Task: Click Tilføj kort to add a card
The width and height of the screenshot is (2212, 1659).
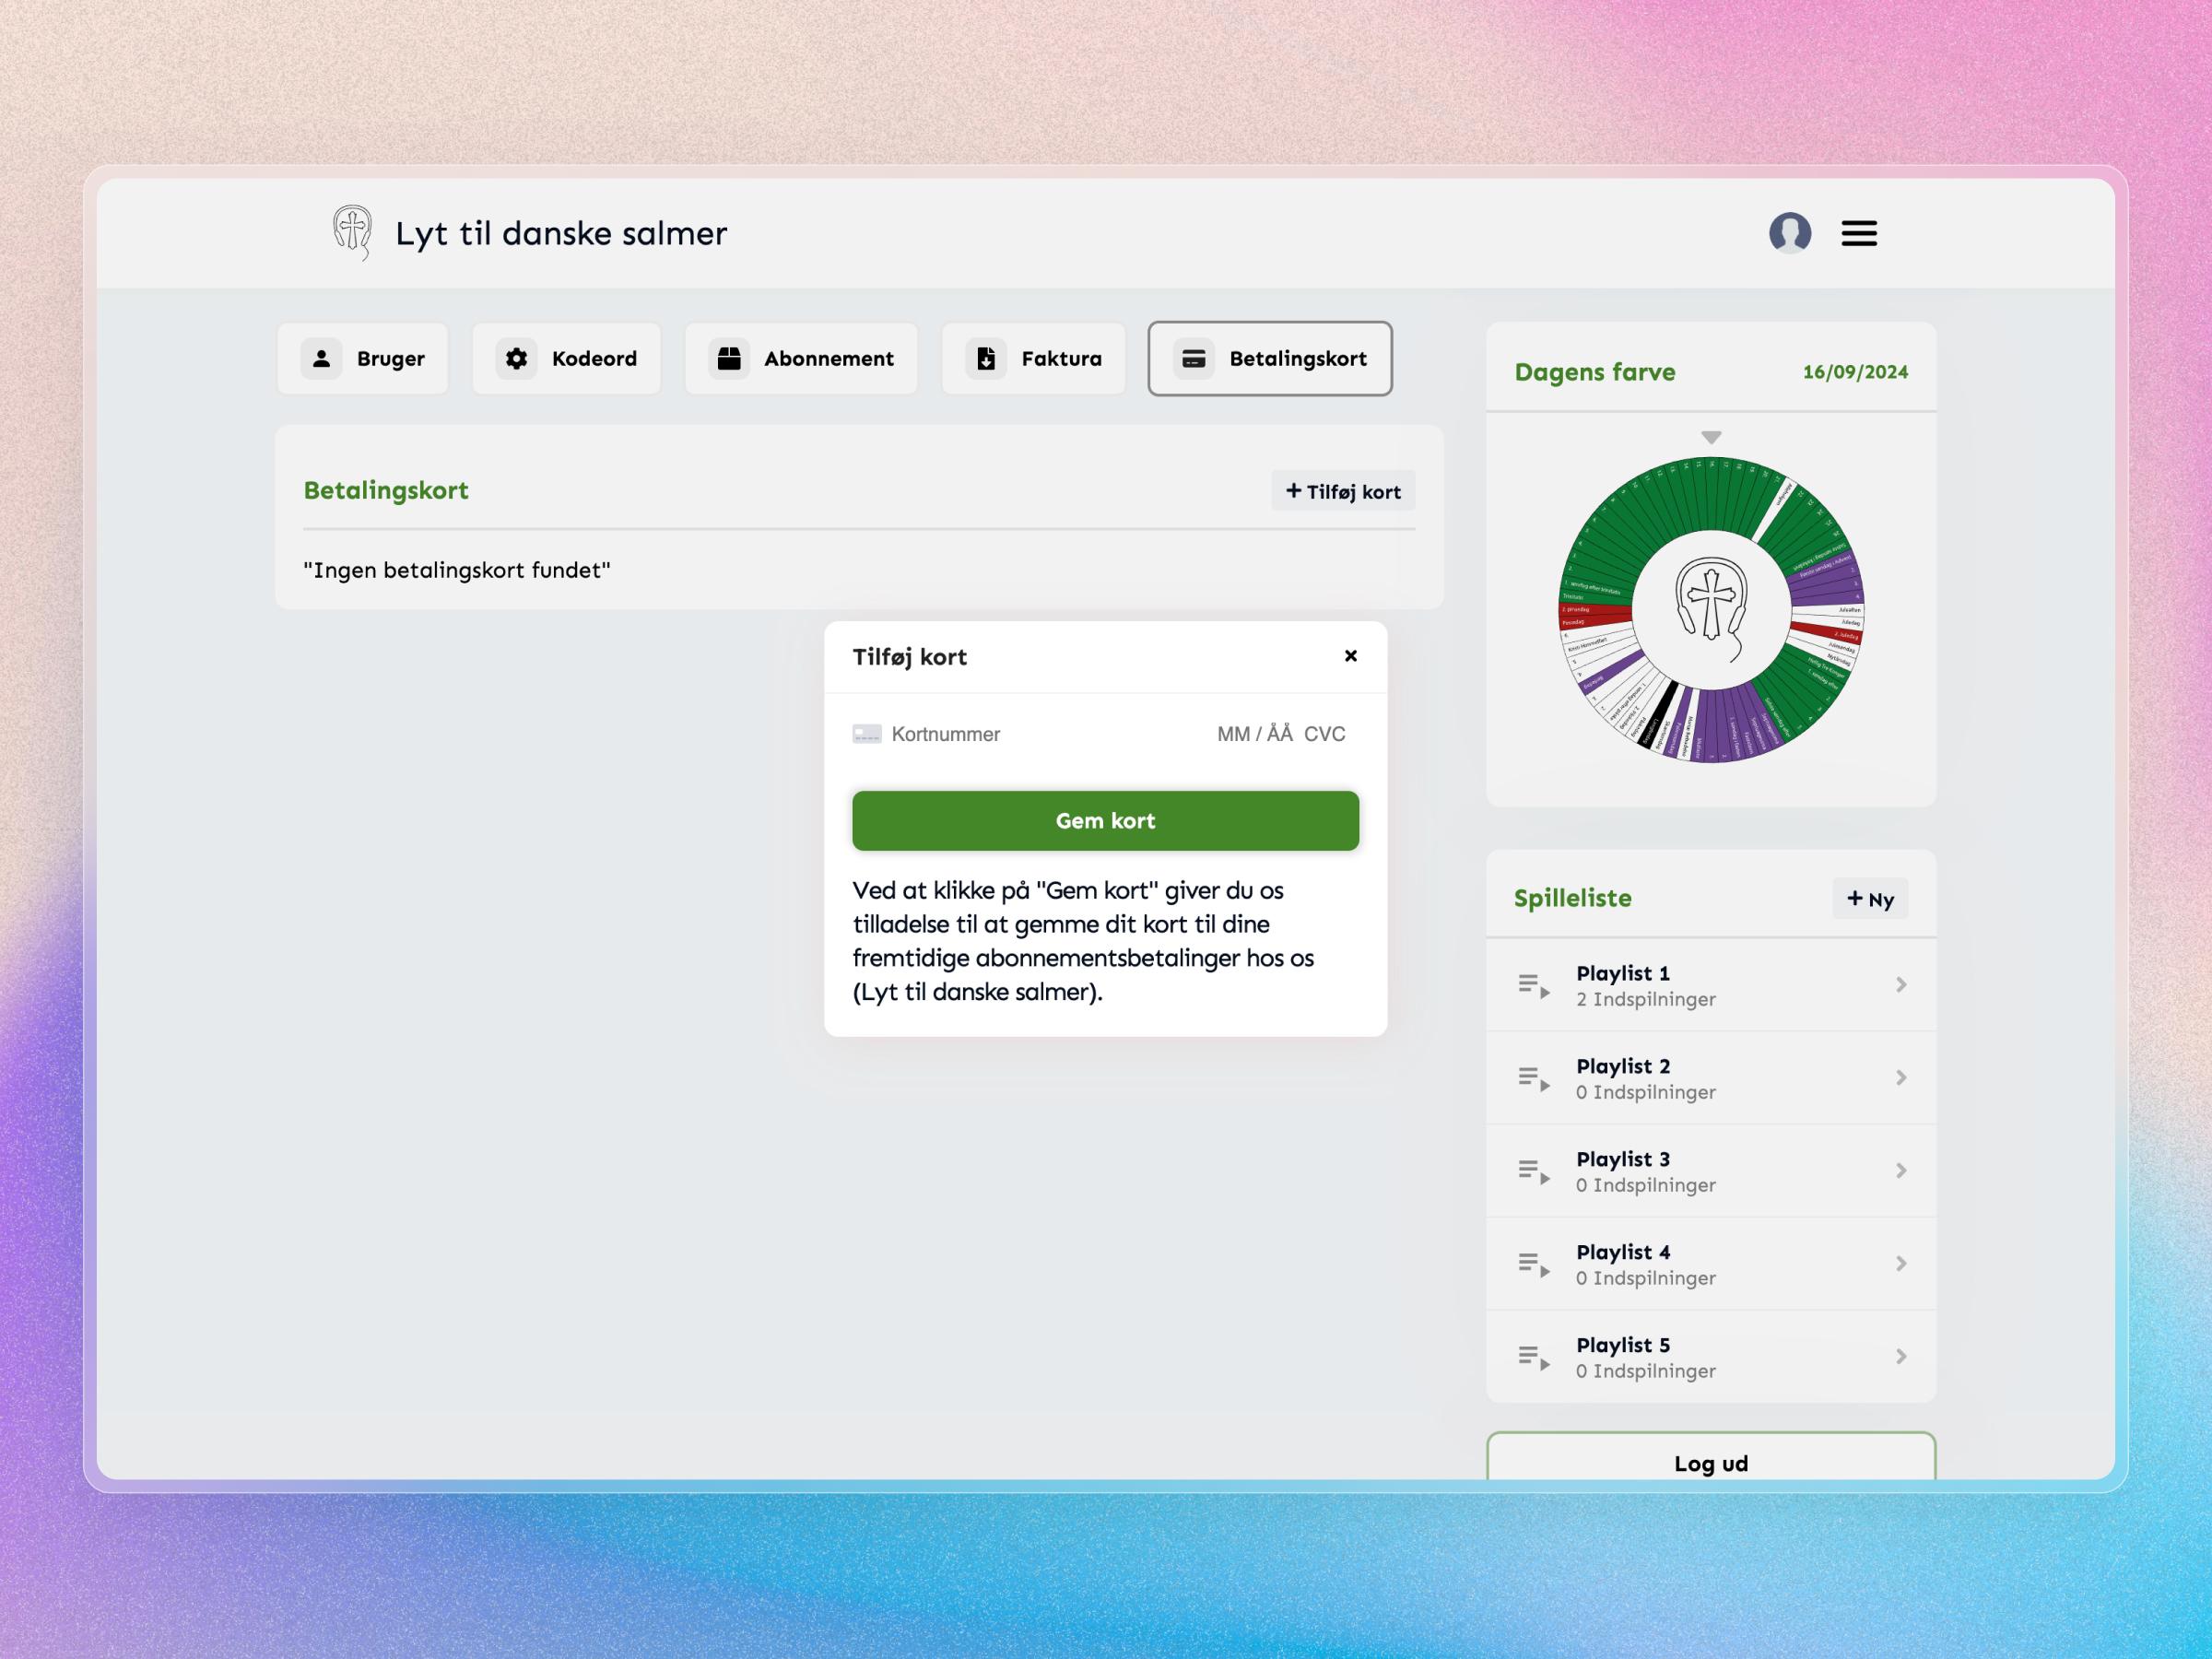Action: coord(1343,490)
